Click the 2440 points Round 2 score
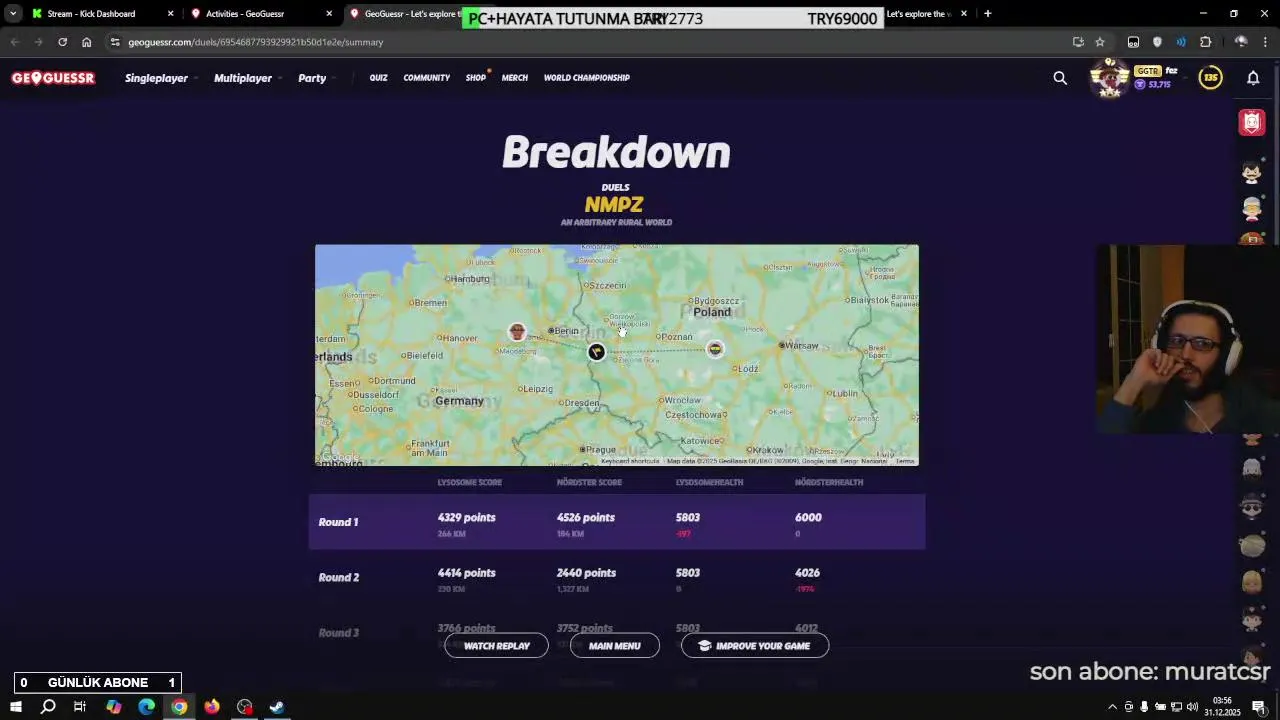This screenshot has width=1280, height=720. click(x=586, y=573)
